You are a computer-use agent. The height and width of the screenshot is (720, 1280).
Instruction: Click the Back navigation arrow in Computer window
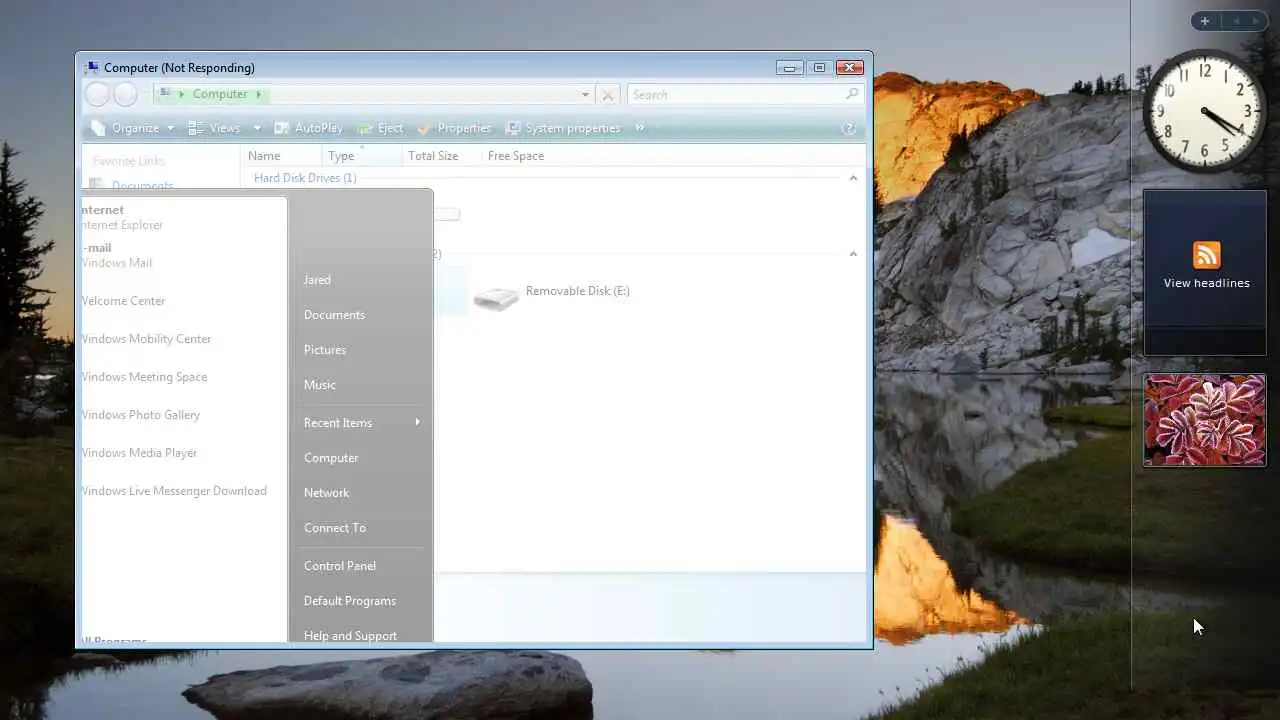coord(97,94)
